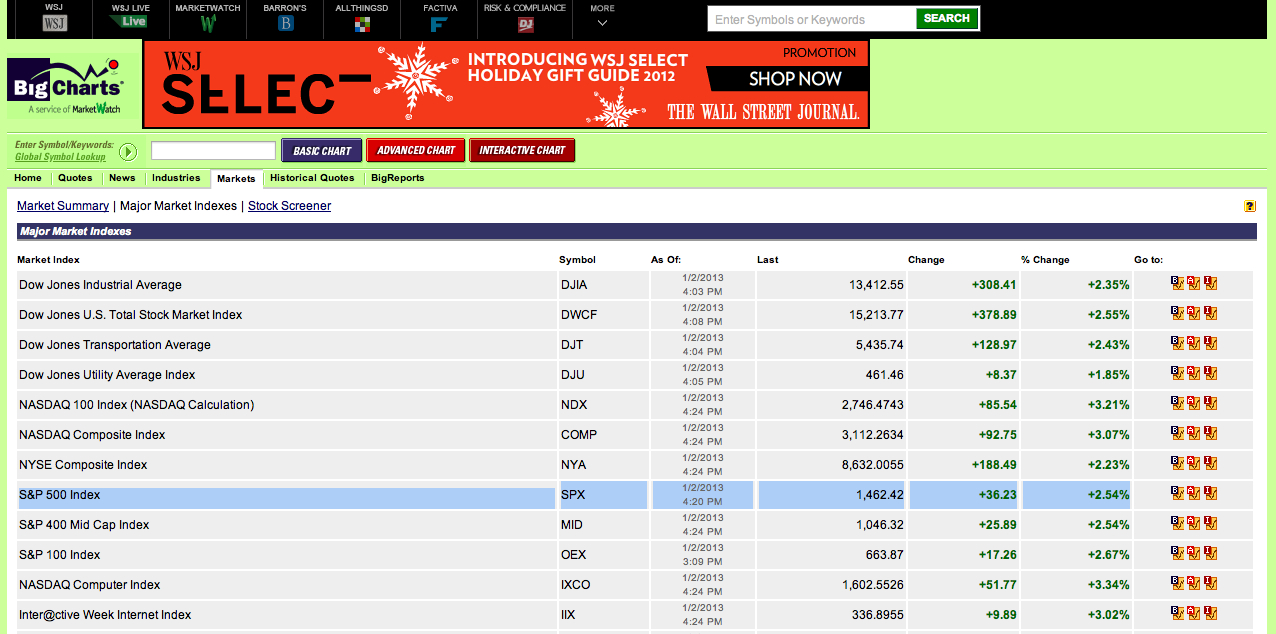Open basic chart icon for DWCF row
This screenshot has height=634, width=1276.
pyautogui.click(x=1177, y=314)
